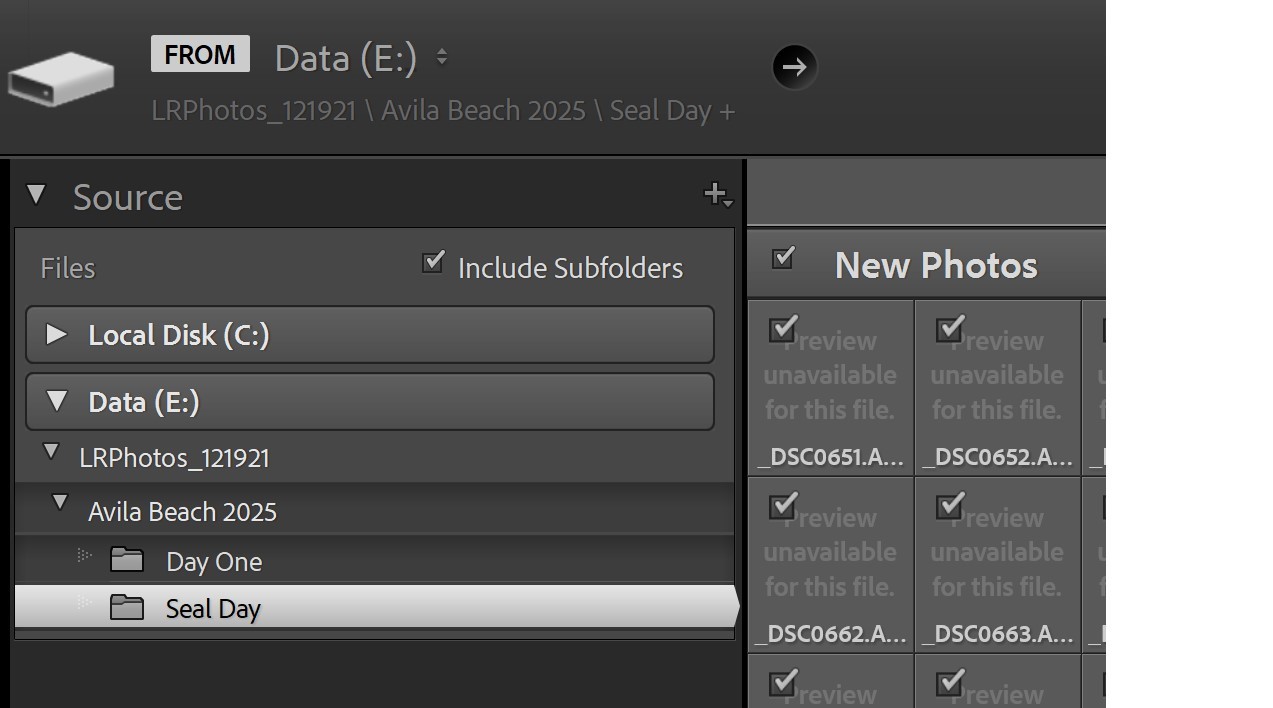This screenshot has width=1273, height=708.
Task: Click the dotted triangle beside Day One
Action: point(85,555)
